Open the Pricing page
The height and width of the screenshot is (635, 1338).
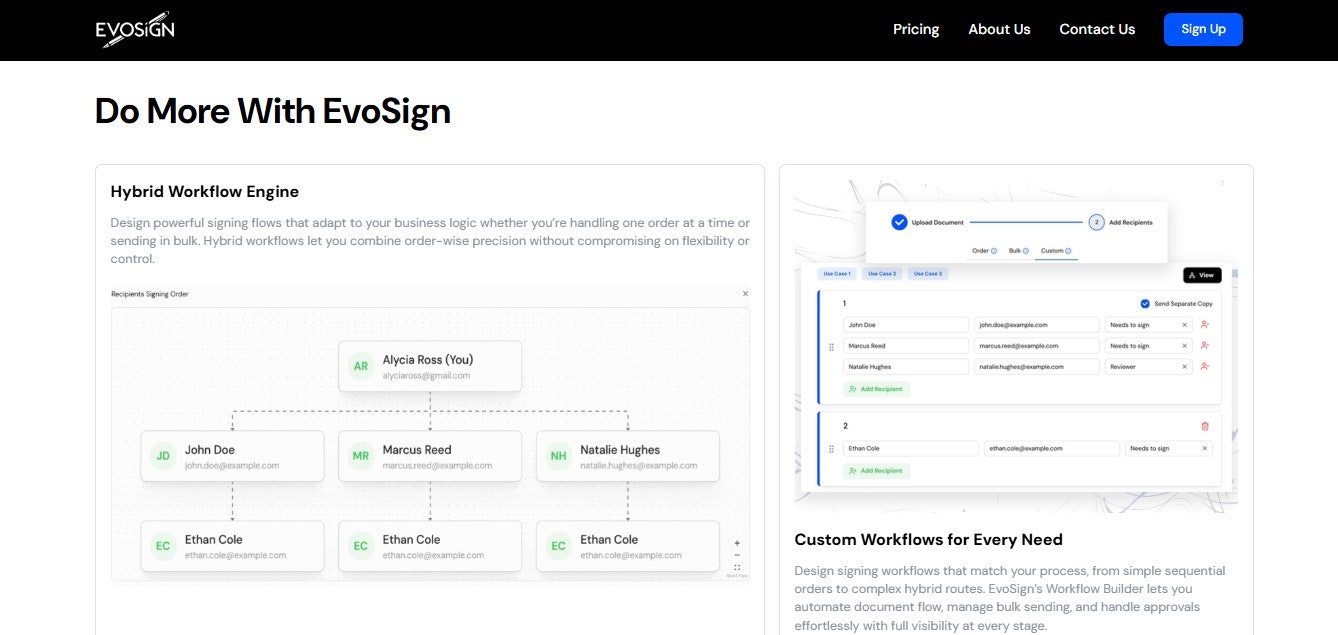916,29
